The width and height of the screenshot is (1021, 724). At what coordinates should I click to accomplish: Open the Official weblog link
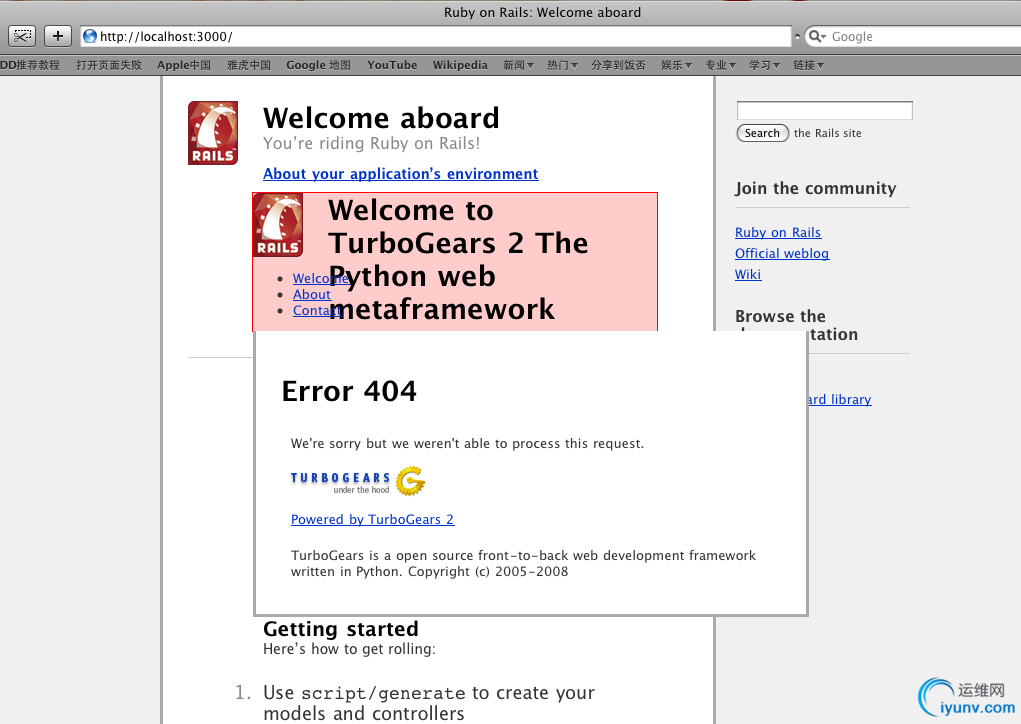point(782,253)
